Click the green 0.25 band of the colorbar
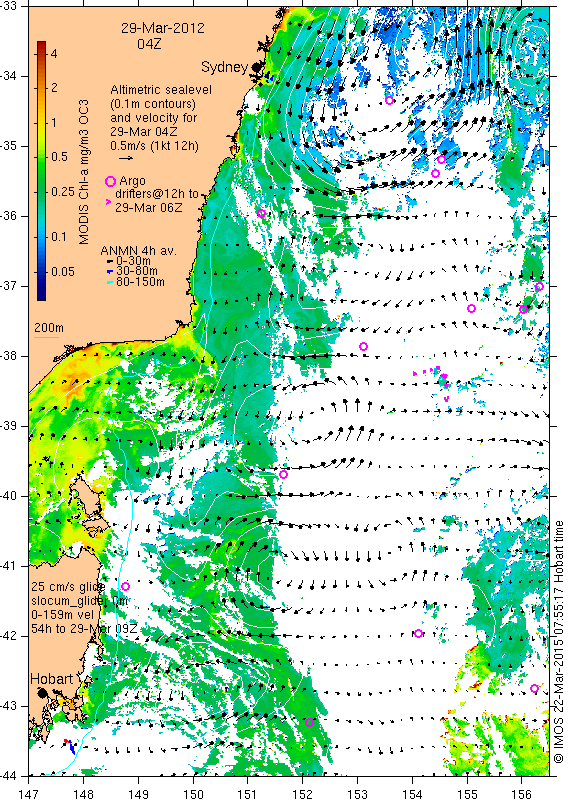This screenshot has height=800, width=570. pos(42,191)
